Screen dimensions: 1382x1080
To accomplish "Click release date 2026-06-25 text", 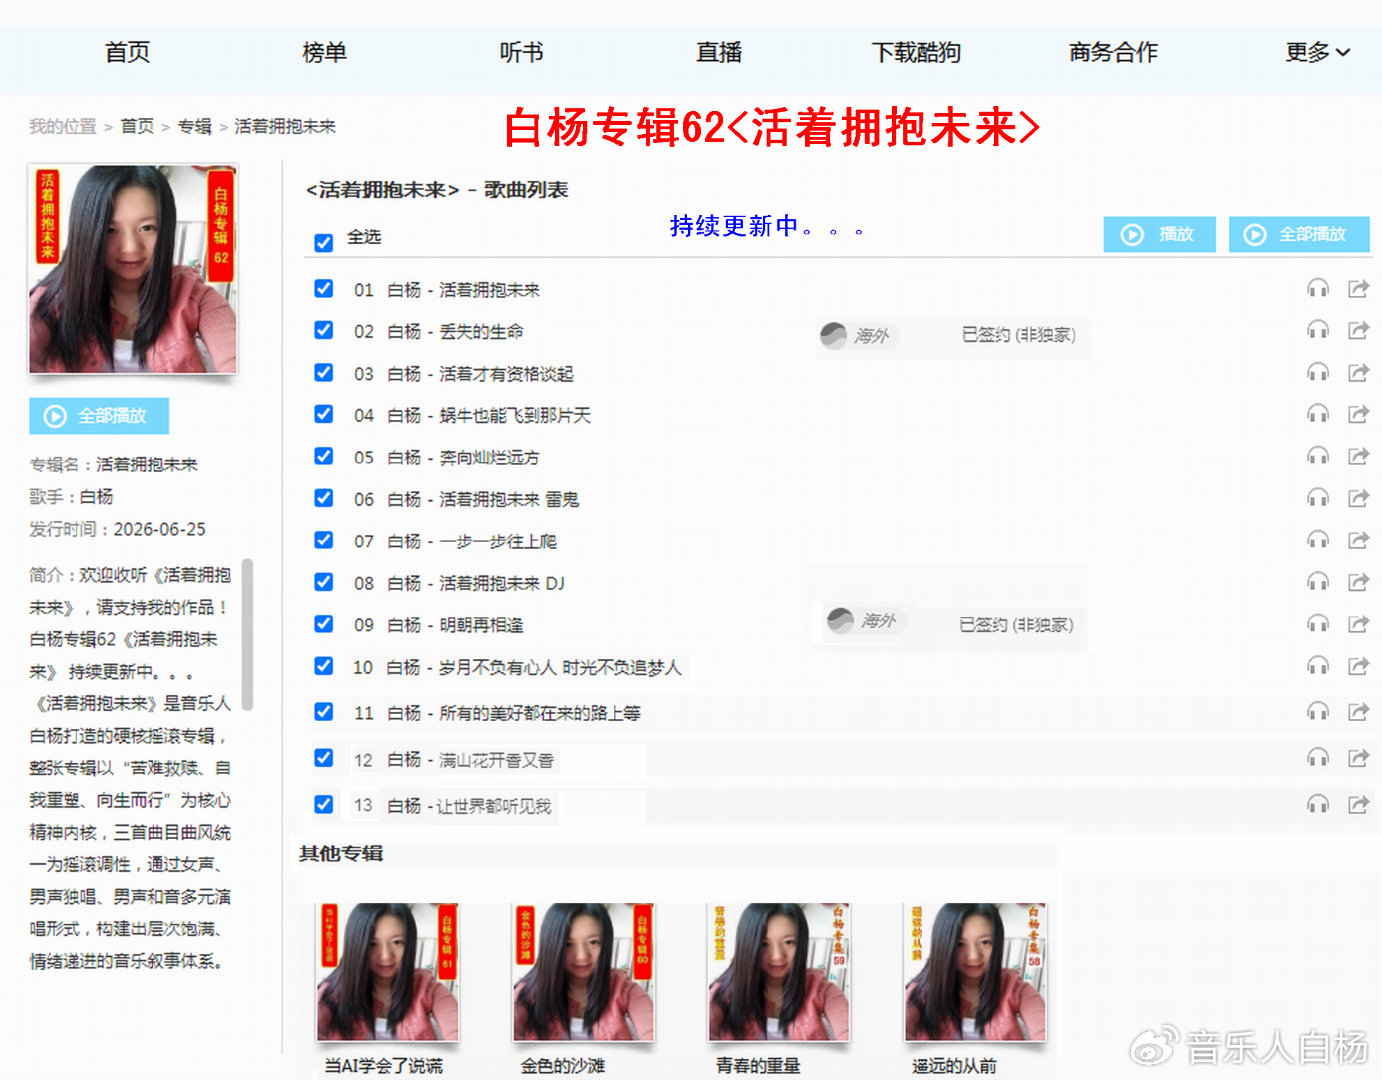I will point(160,529).
